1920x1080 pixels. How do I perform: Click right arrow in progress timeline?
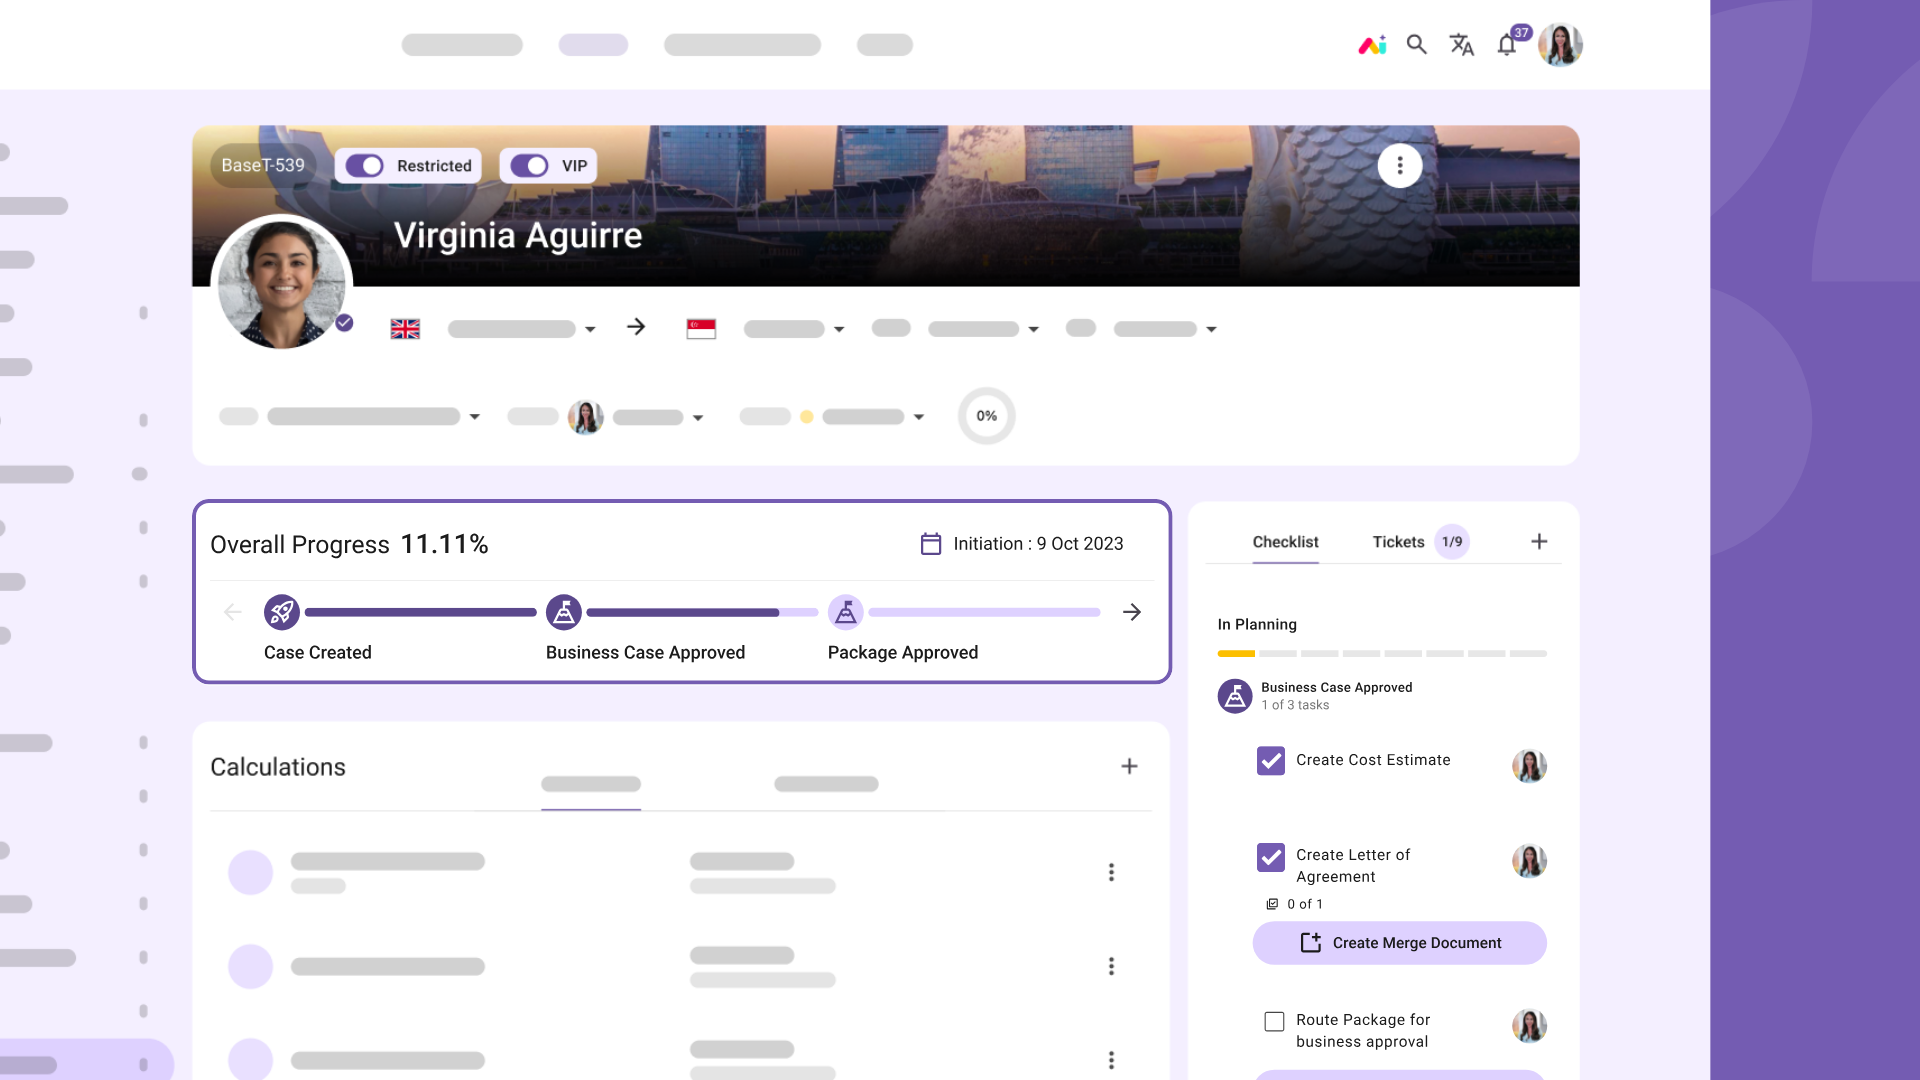pos(1132,612)
